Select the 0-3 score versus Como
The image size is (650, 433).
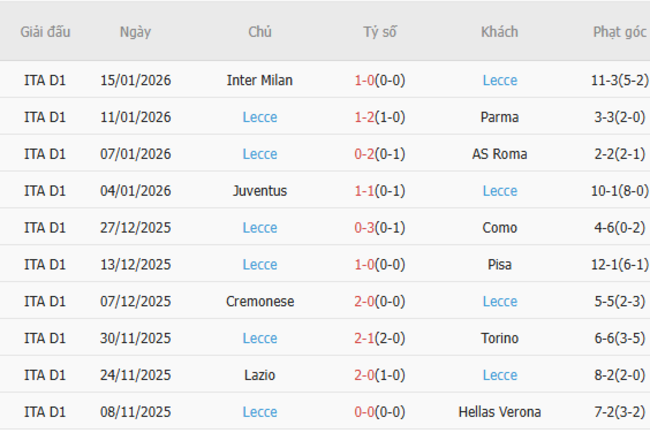point(365,228)
